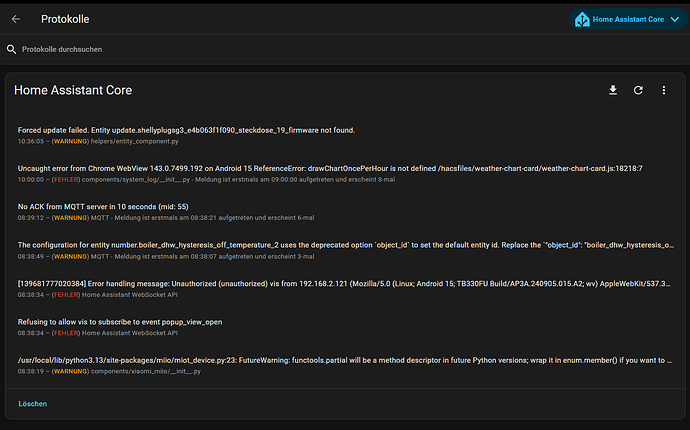Viewport: 690px width, 430px height.
Task: Click the Protokolle page title
Action: 65,19
